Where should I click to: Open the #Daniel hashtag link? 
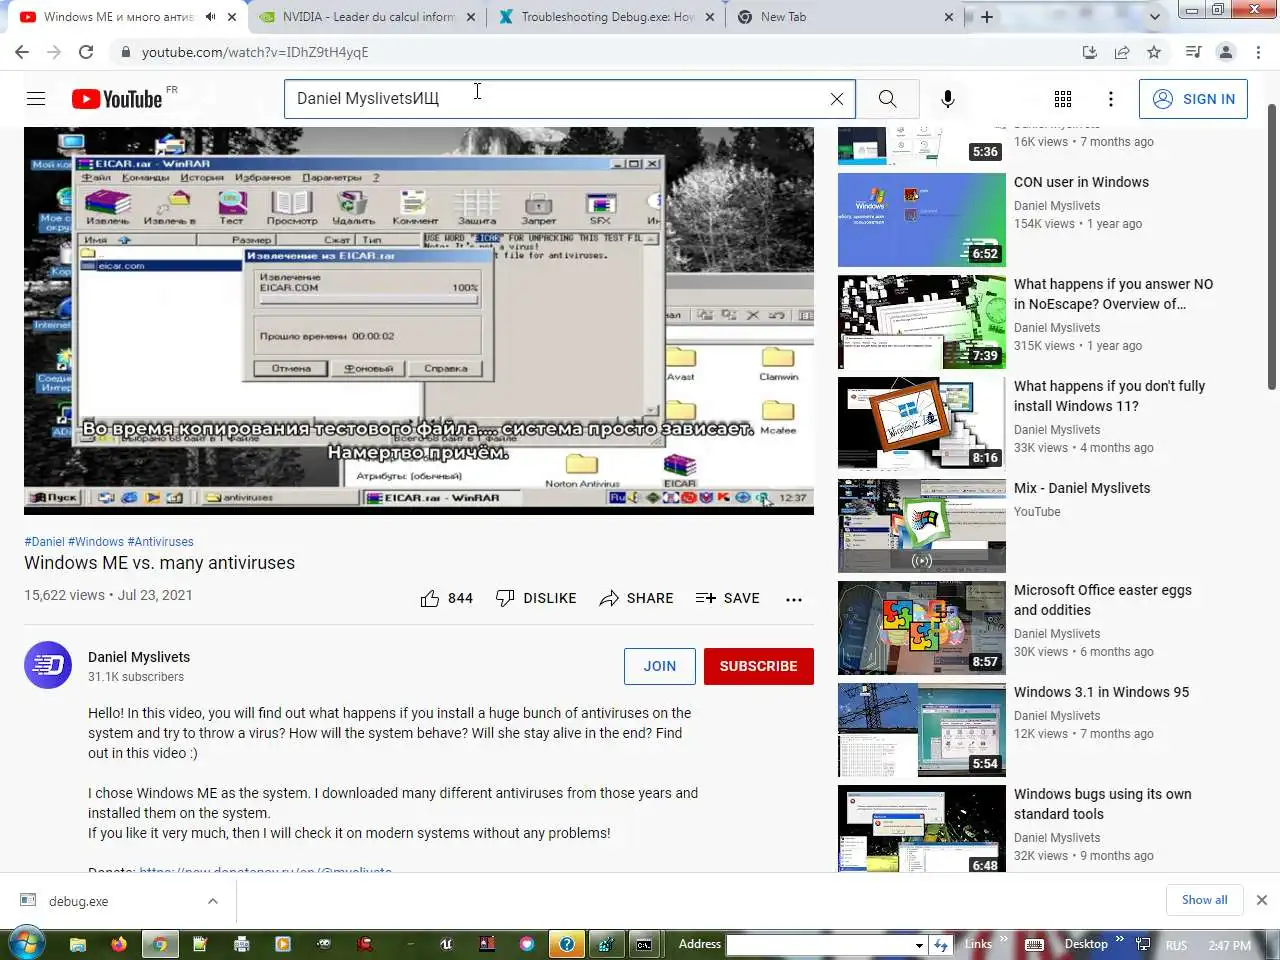(44, 542)
